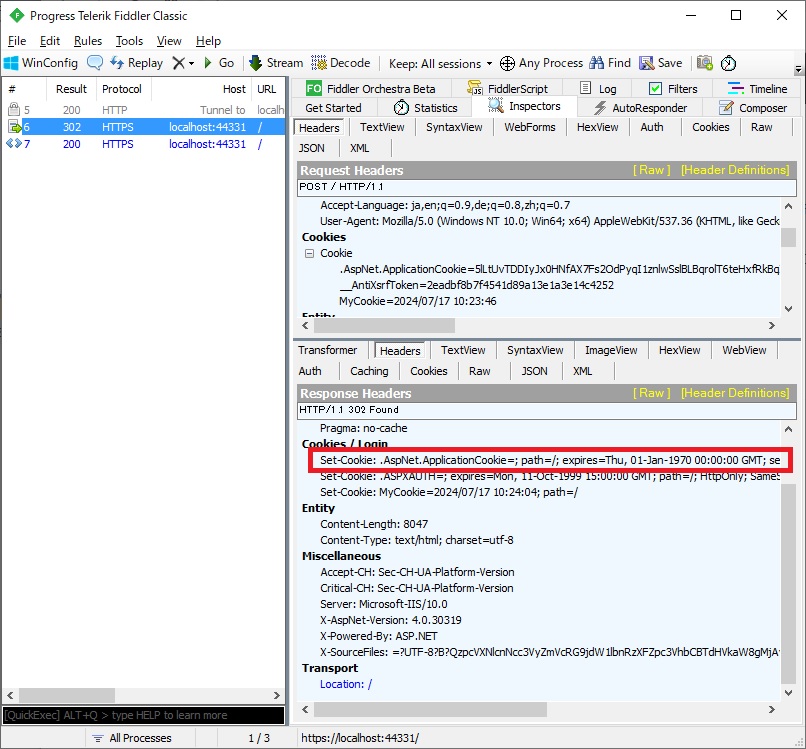
Task: Click the timer stopwatch icon
Action: click(728, 63)
